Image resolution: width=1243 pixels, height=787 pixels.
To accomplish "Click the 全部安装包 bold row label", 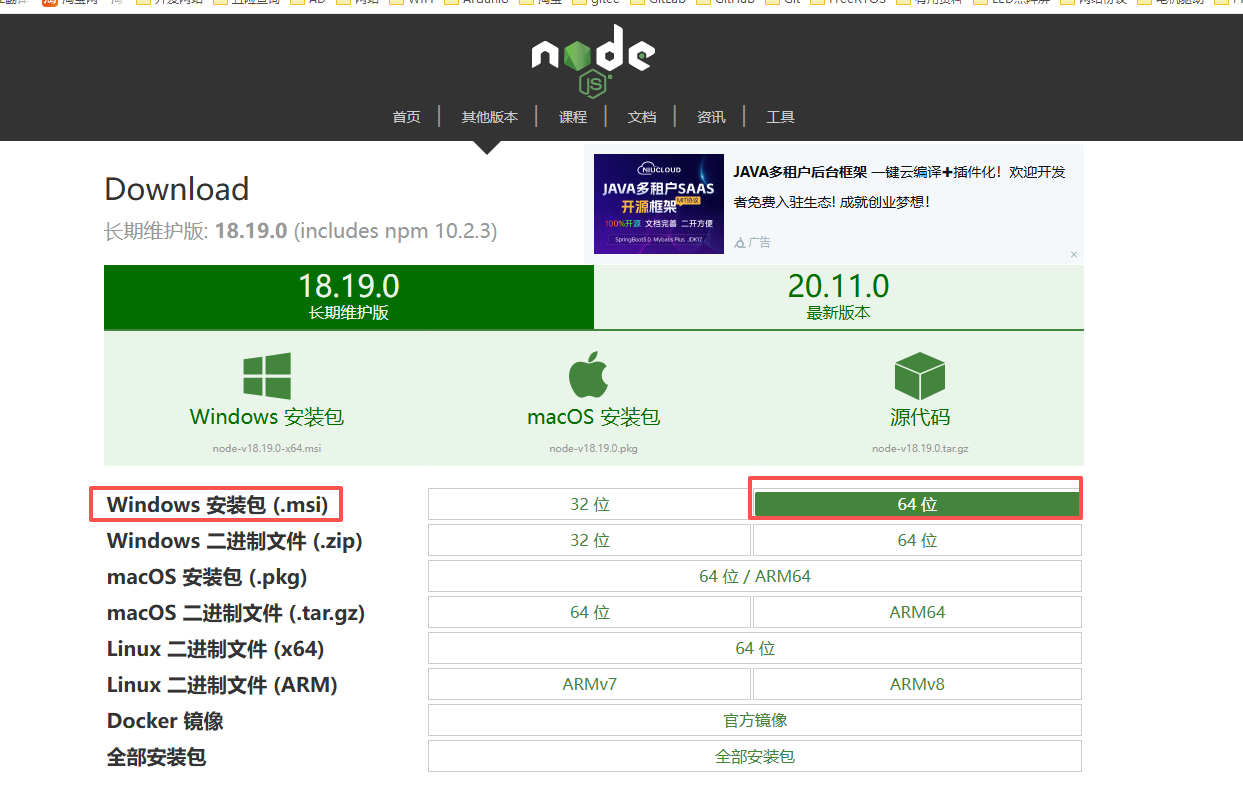I will (156, 757).
